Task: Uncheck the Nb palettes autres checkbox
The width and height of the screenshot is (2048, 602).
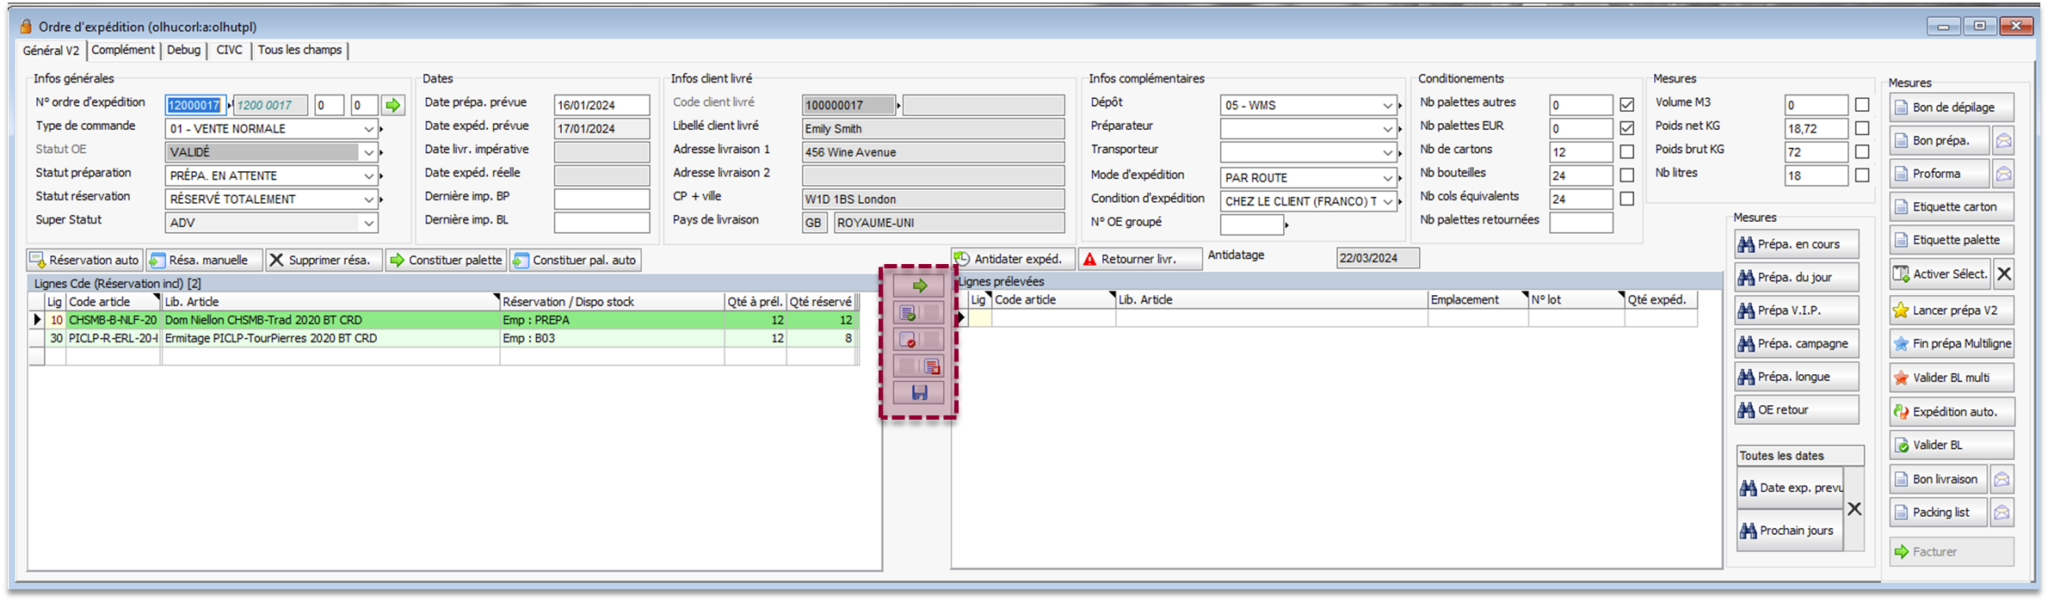Action: coord(1627,105)
